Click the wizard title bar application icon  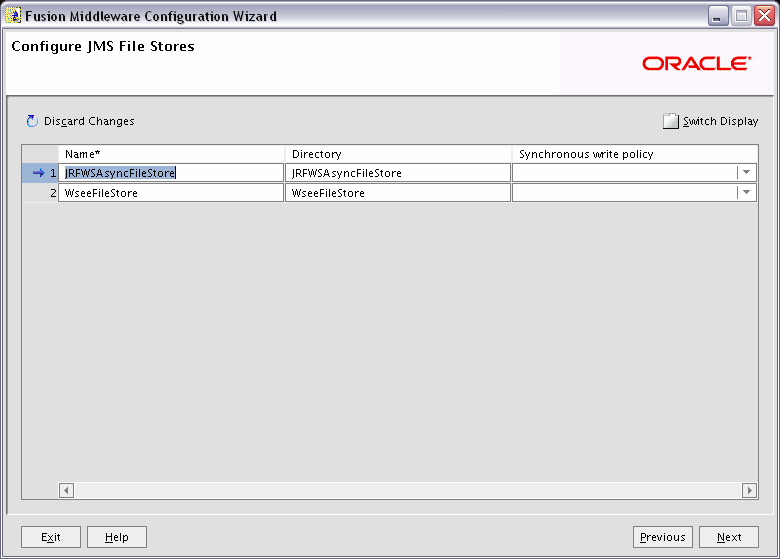click(13, 16)
